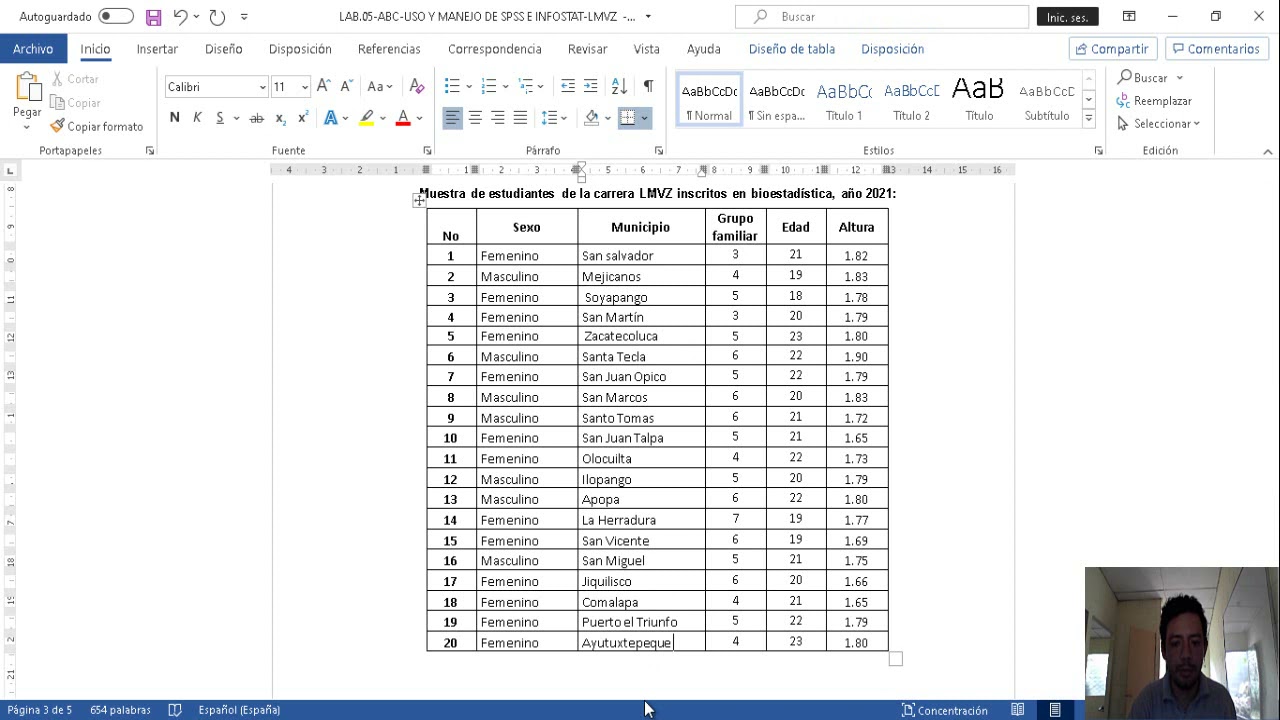Toggle italic formatting K button

[x=197, y=118]
